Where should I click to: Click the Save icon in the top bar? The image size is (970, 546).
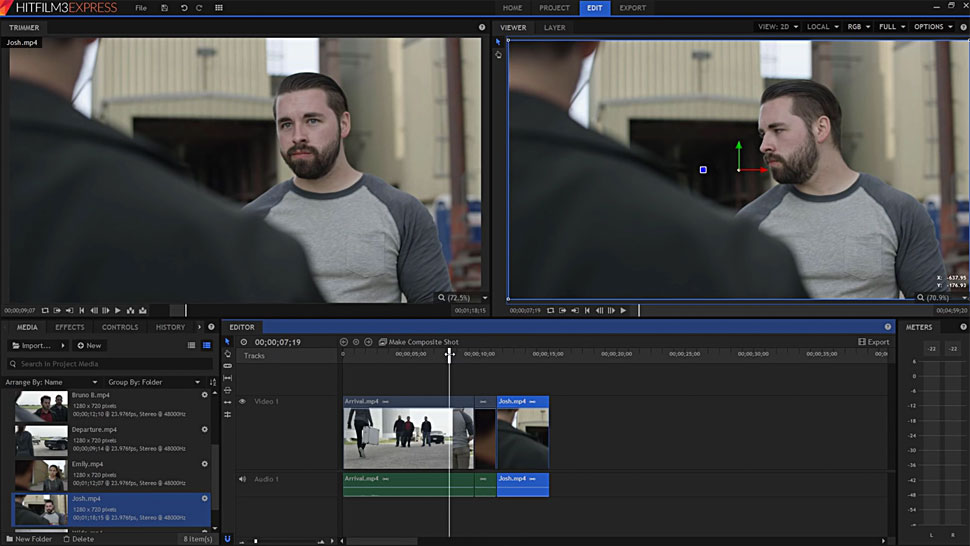click(x=164, y=8)
